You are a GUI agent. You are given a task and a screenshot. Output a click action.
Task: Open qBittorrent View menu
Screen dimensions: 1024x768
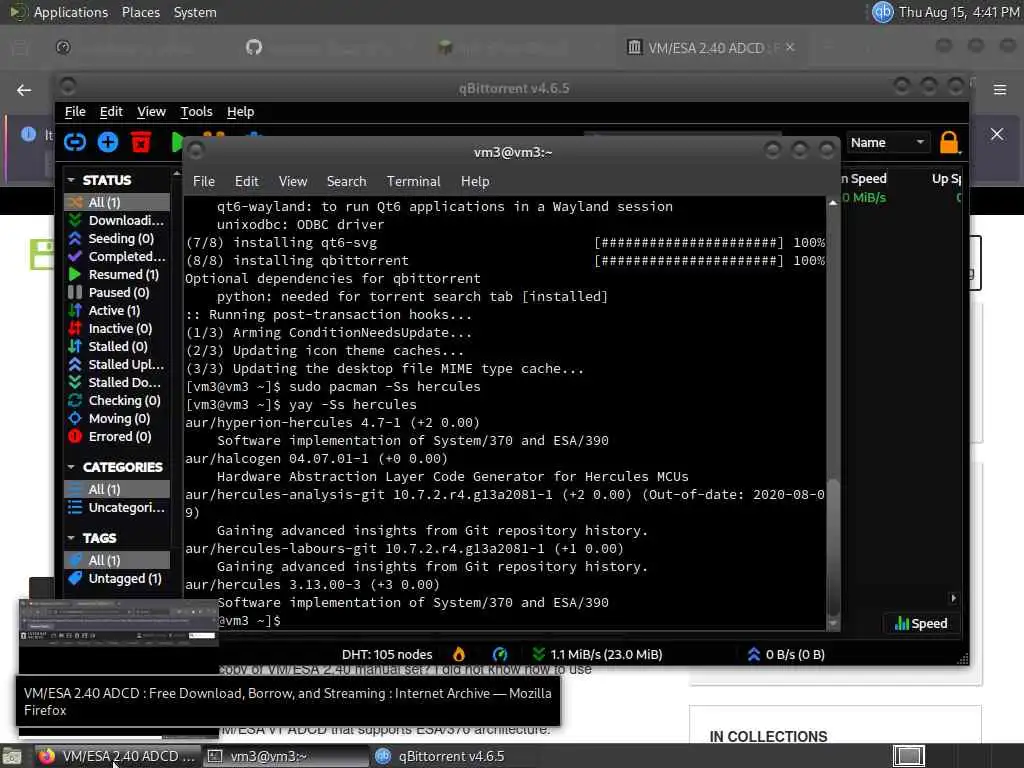tap(152, 112)
